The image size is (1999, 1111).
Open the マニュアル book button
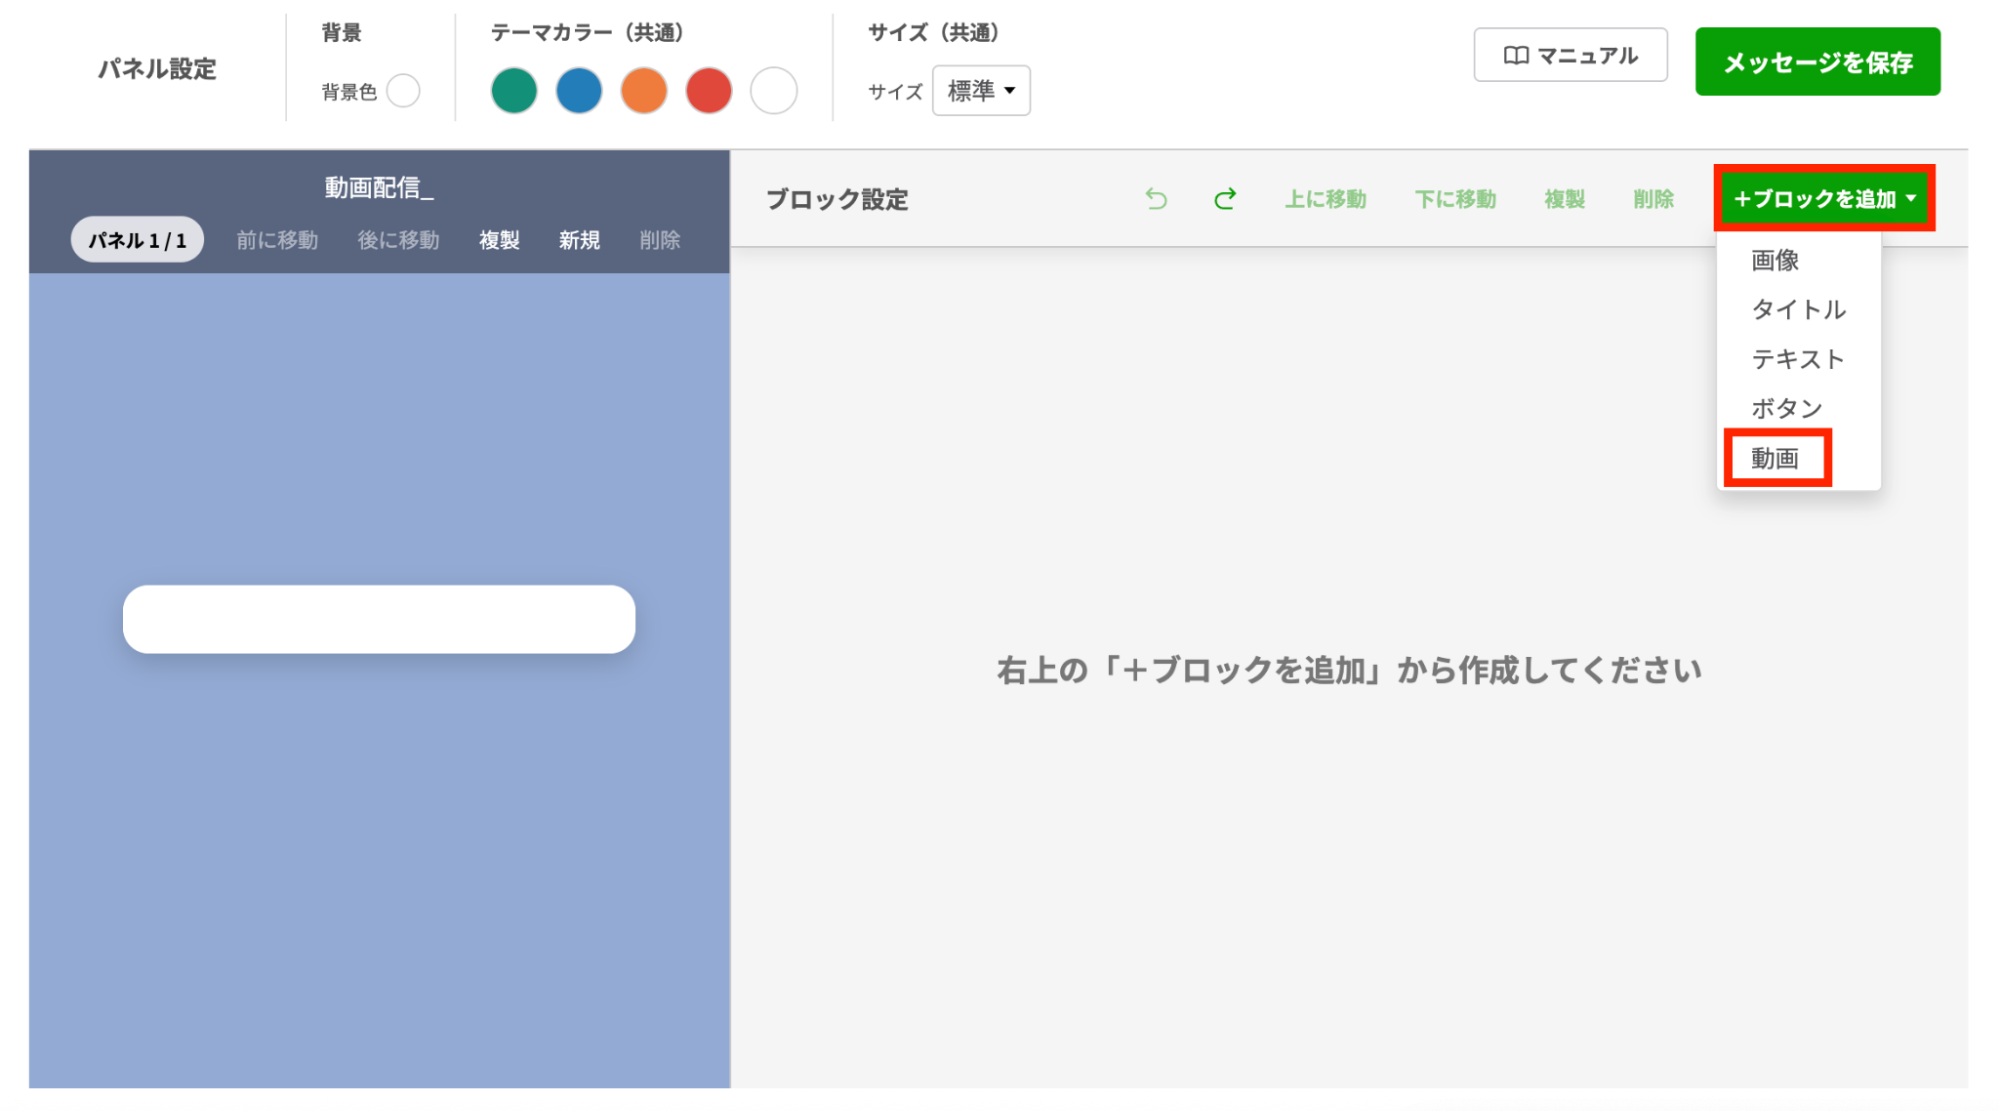(1570, 56)
